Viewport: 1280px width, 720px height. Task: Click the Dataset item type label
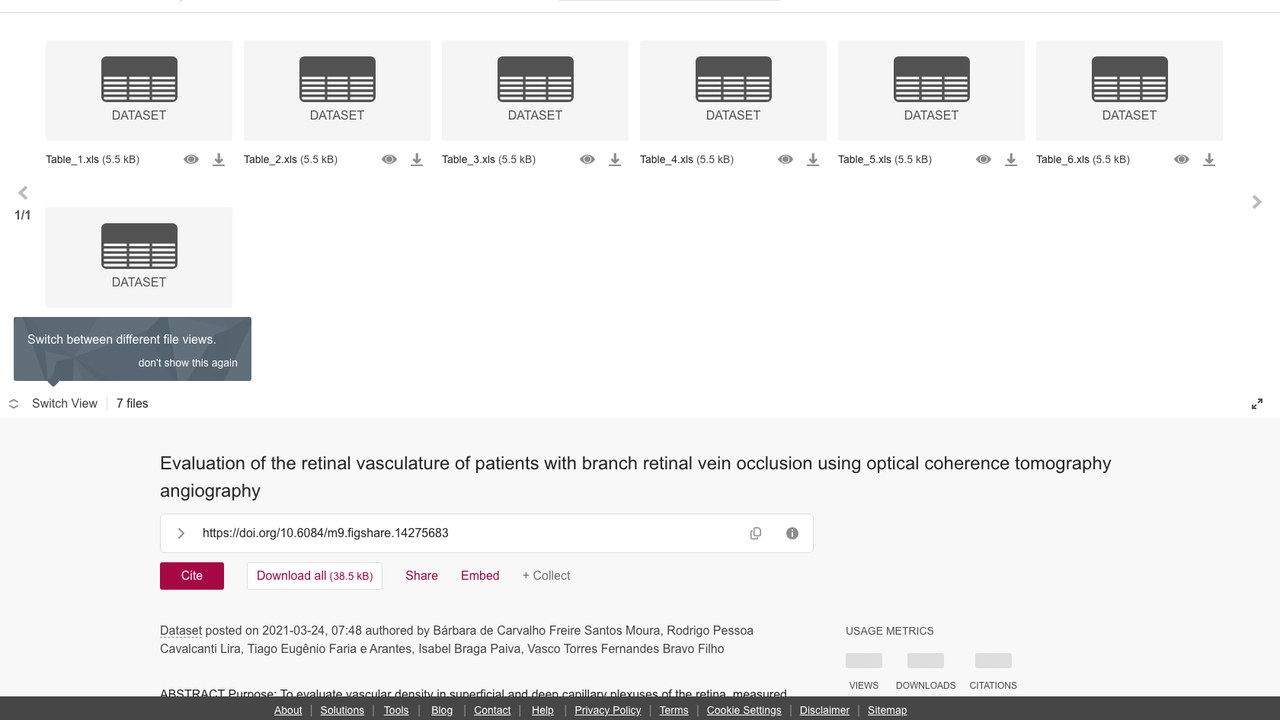coord(181,631)
